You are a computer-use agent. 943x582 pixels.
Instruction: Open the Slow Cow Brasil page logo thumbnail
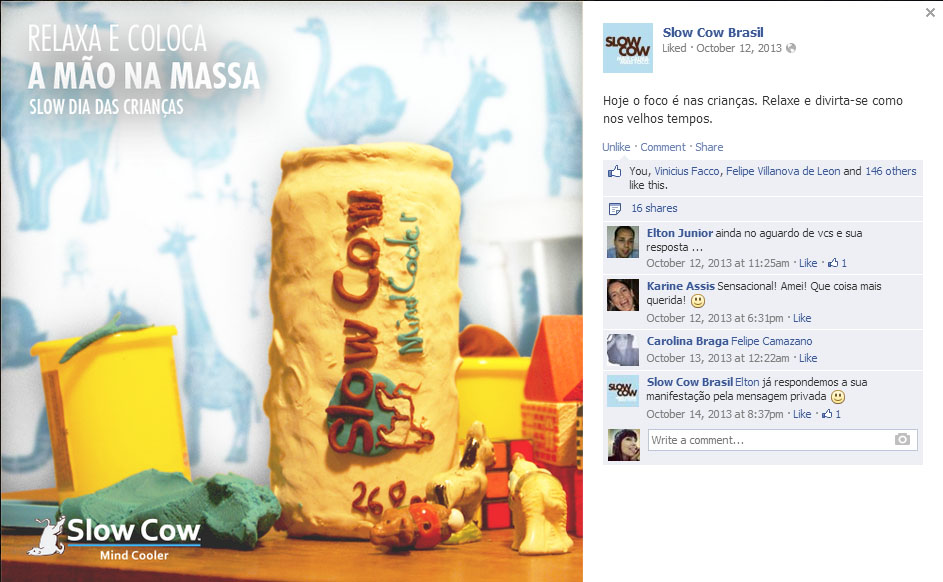pos(627,48)
